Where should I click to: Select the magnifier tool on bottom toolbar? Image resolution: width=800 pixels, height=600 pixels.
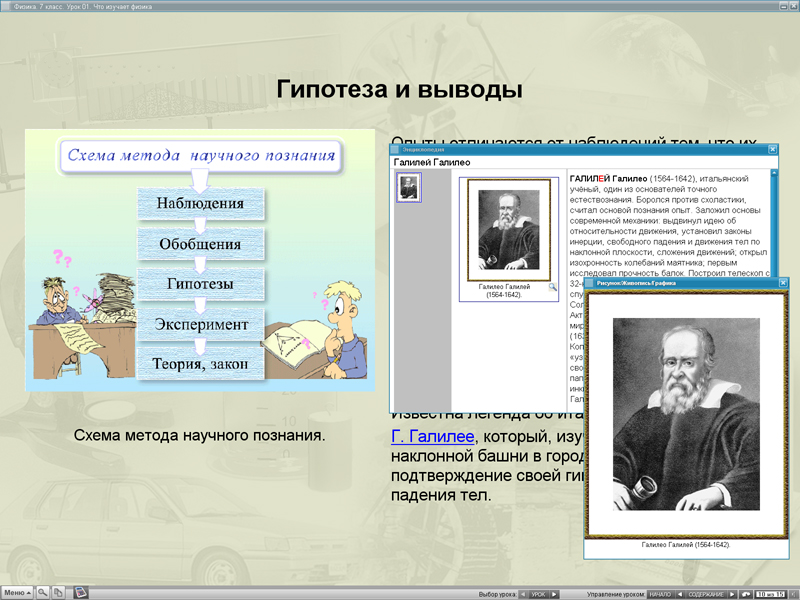[42, 592]
